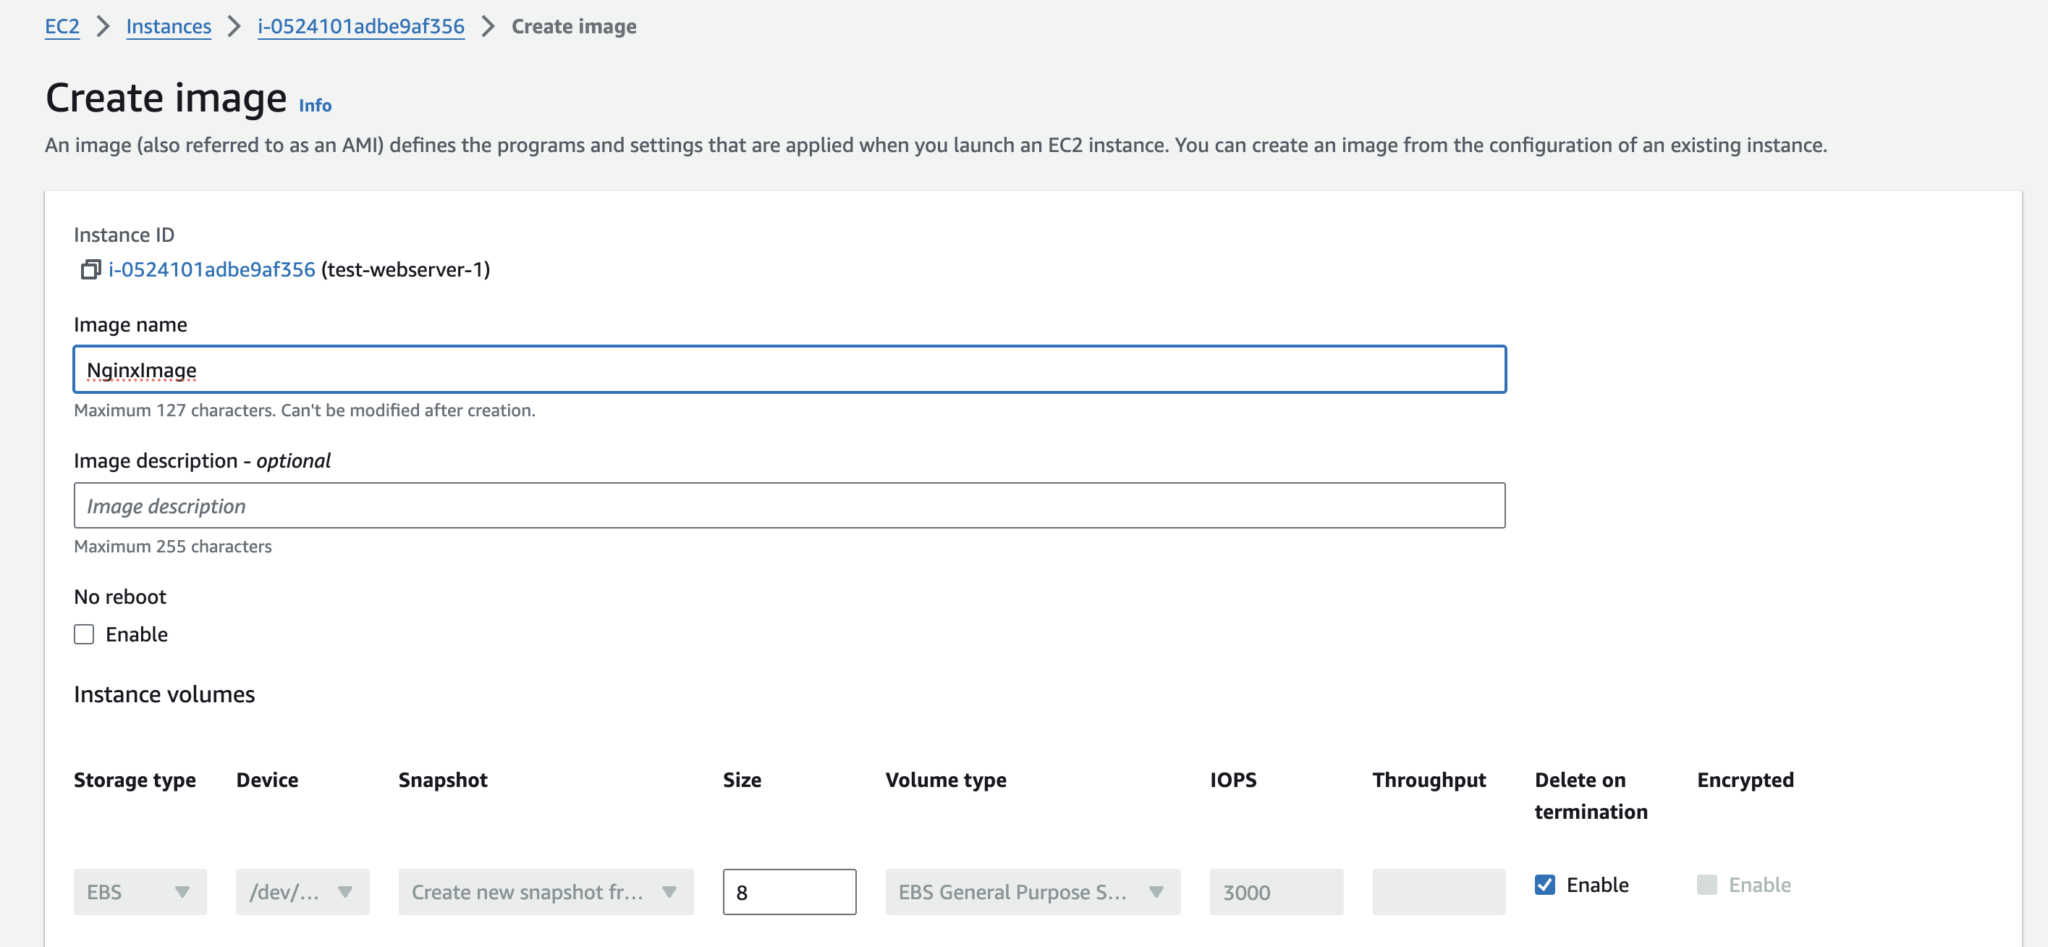Click the instance ID link under Instance ID
Image resolution: width=2048 pixels, height=947 pixels.
pos(211,269)
